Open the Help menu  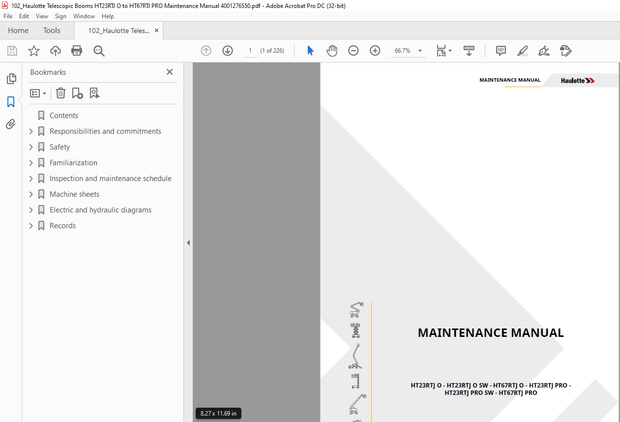(x=108, y=16)
